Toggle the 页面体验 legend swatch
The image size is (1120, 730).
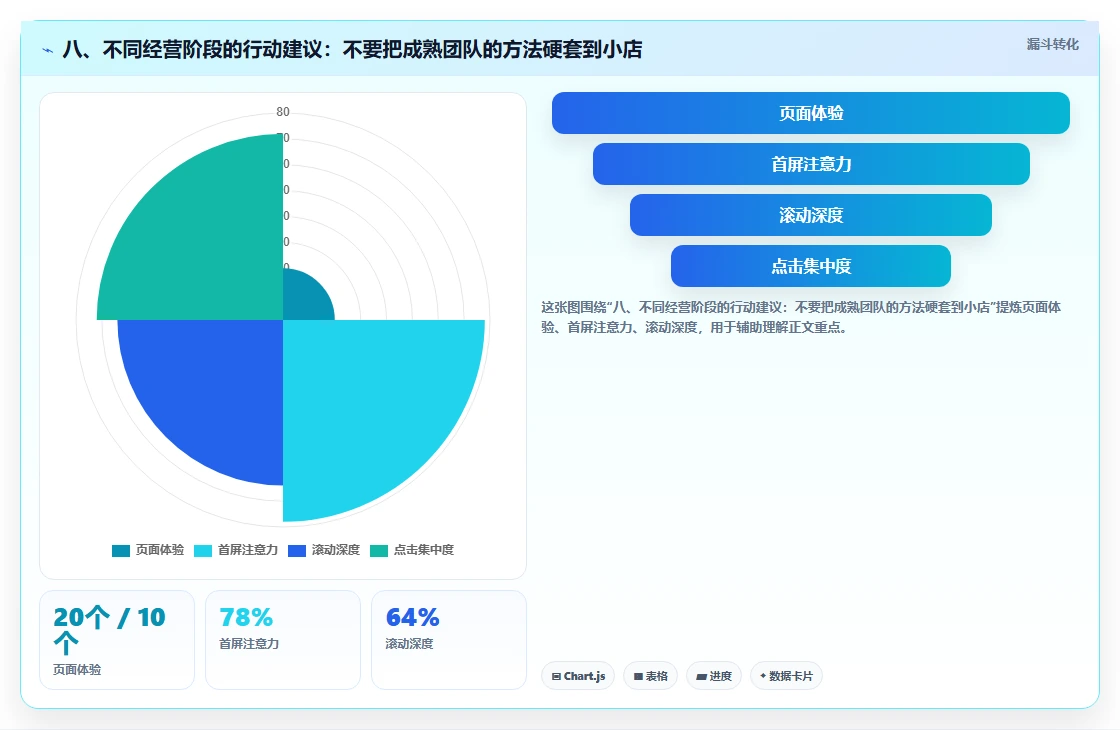pyautogui.click(x=121, y=550)
